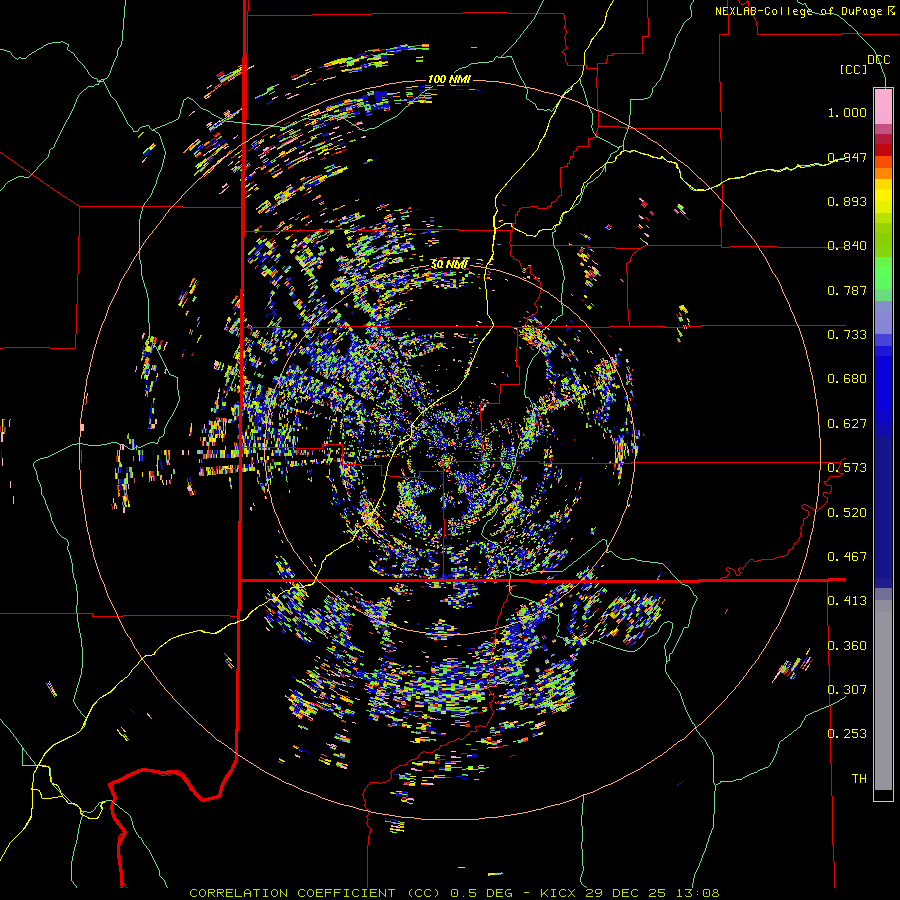
Task: Click the 0.840 legend value
Action: coord(847,246)
